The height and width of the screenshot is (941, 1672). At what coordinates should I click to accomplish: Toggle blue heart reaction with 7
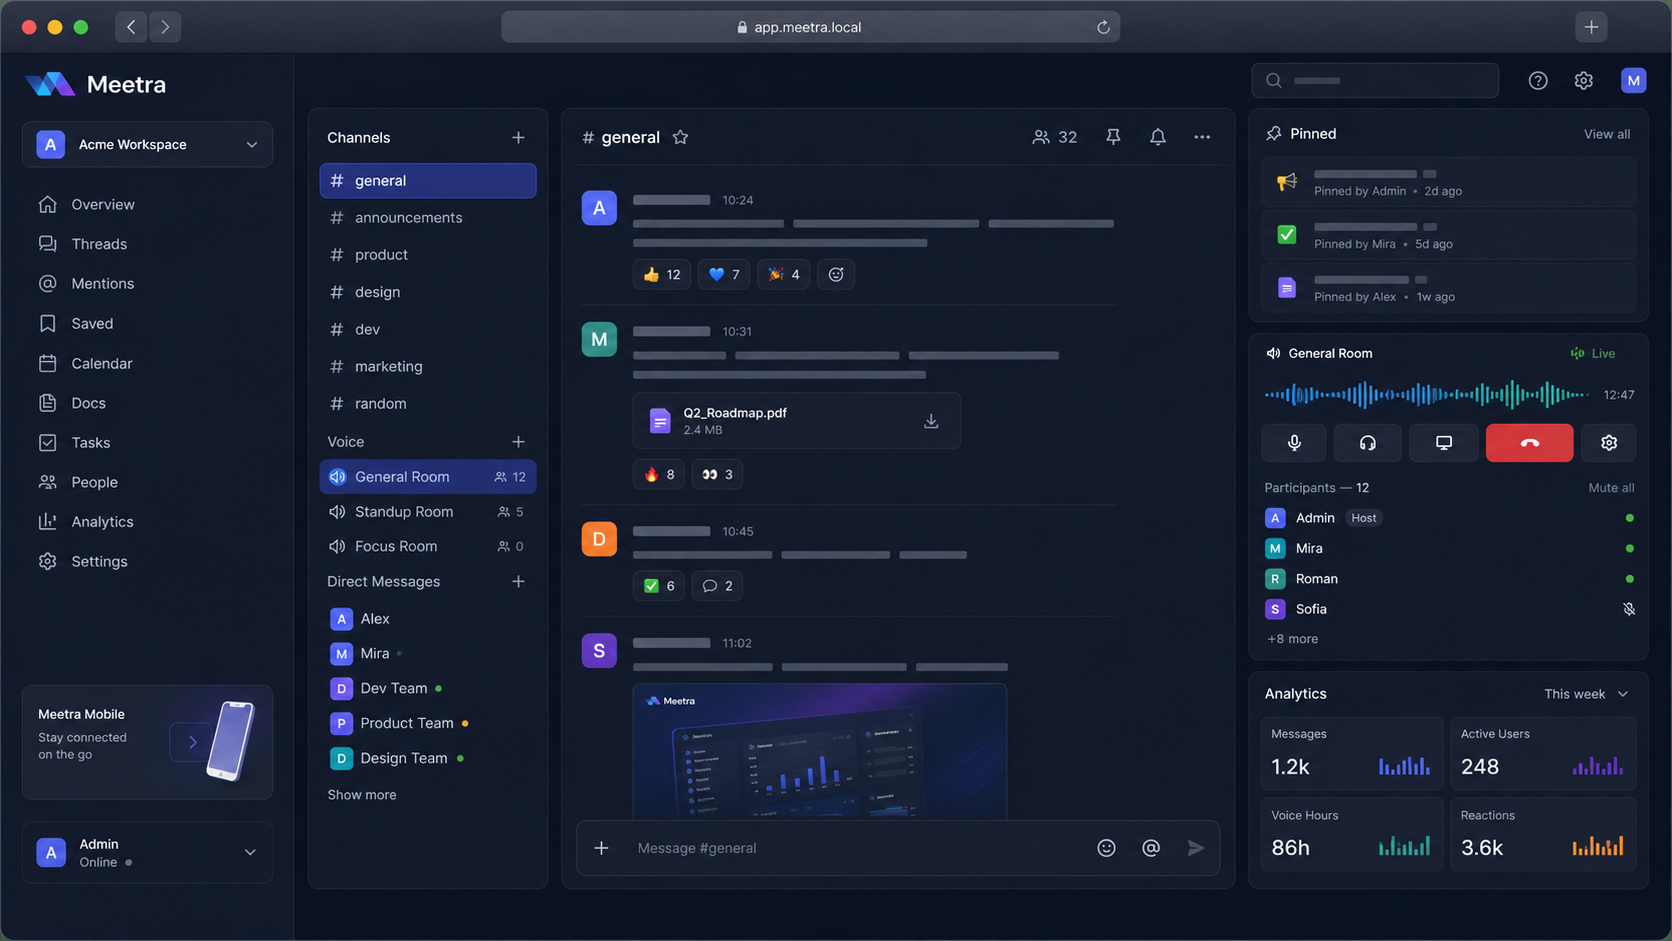click(724, 274)
